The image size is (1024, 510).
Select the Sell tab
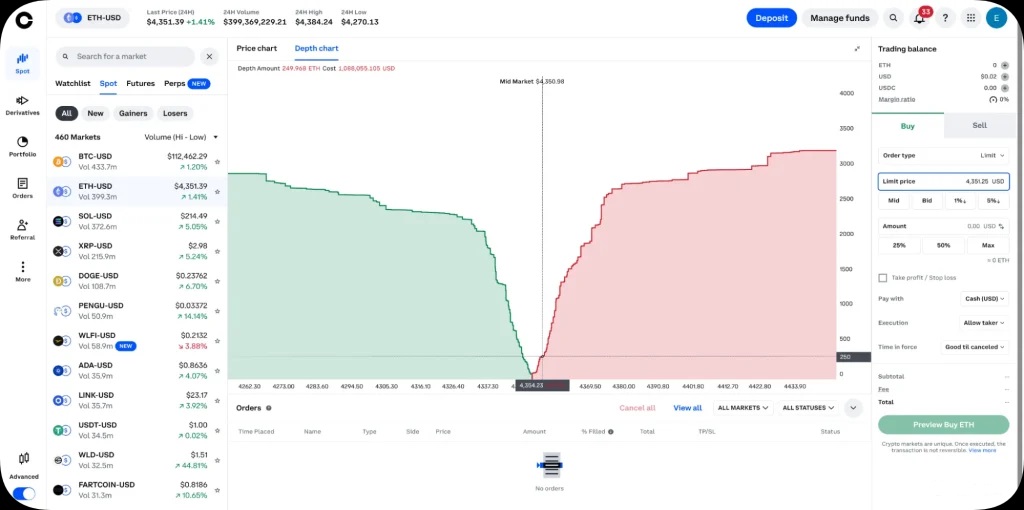[x=979, y=126]
